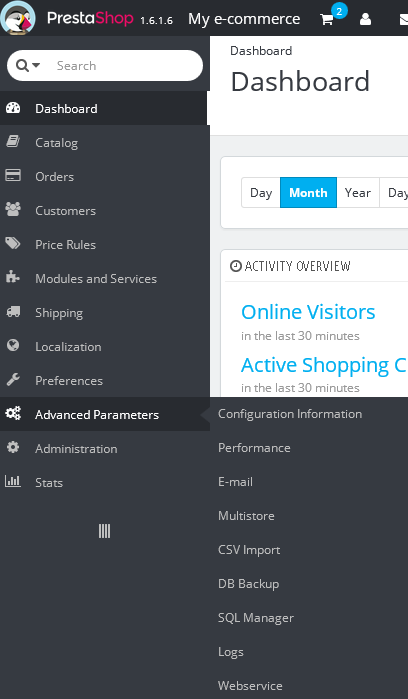Click the Localization globe icon
Image resolution: width=408 pixels, height=699 pixels.
click(13, 345)
